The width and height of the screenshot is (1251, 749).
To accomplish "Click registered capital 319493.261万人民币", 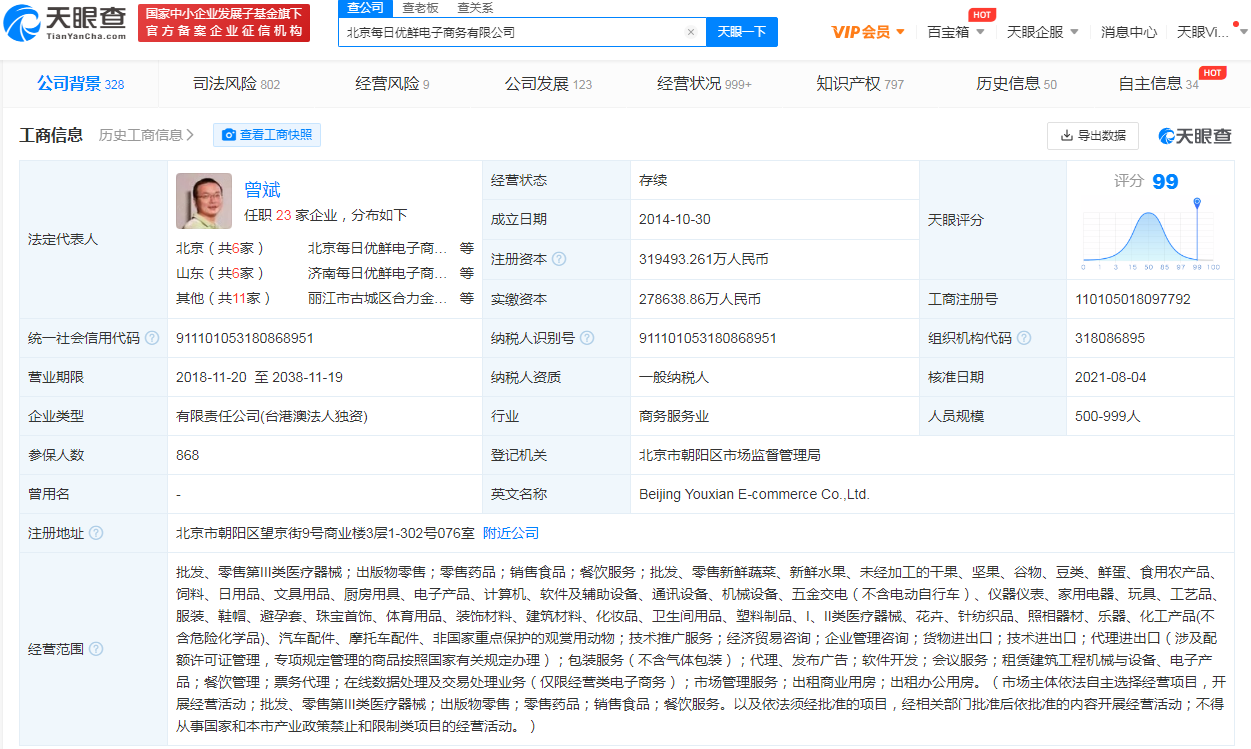I will (x=703, y=259).
